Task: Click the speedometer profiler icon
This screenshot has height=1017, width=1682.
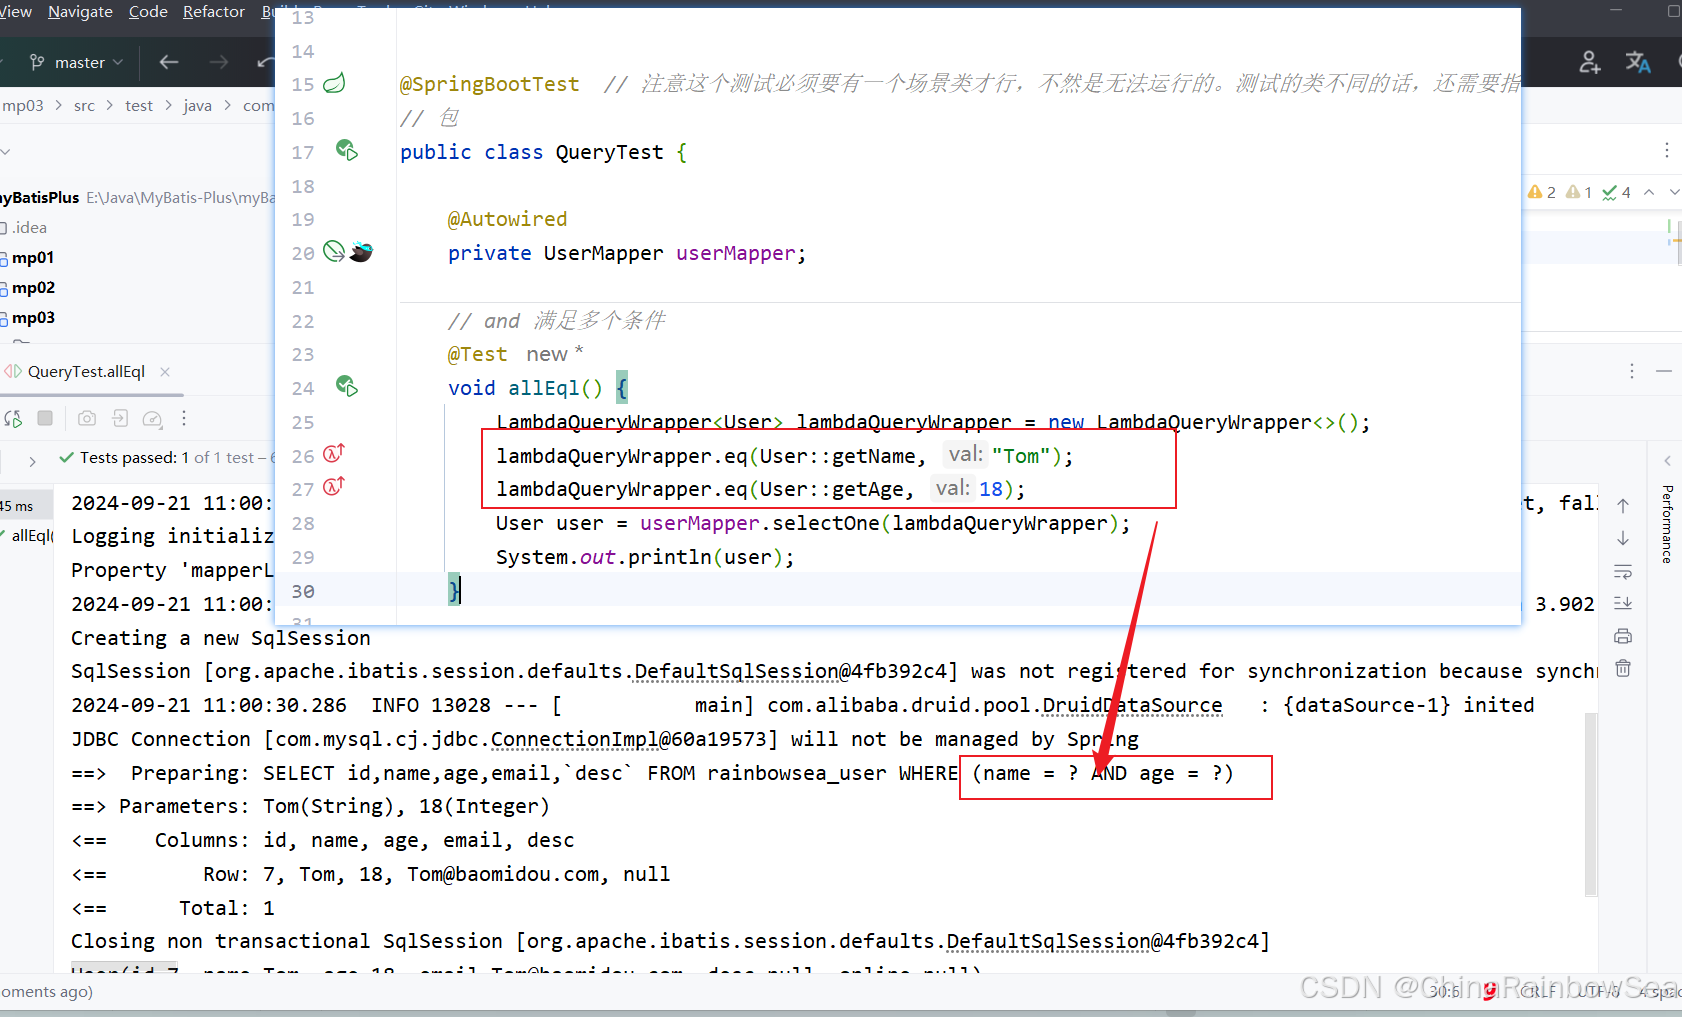Action: pos(152,418)
